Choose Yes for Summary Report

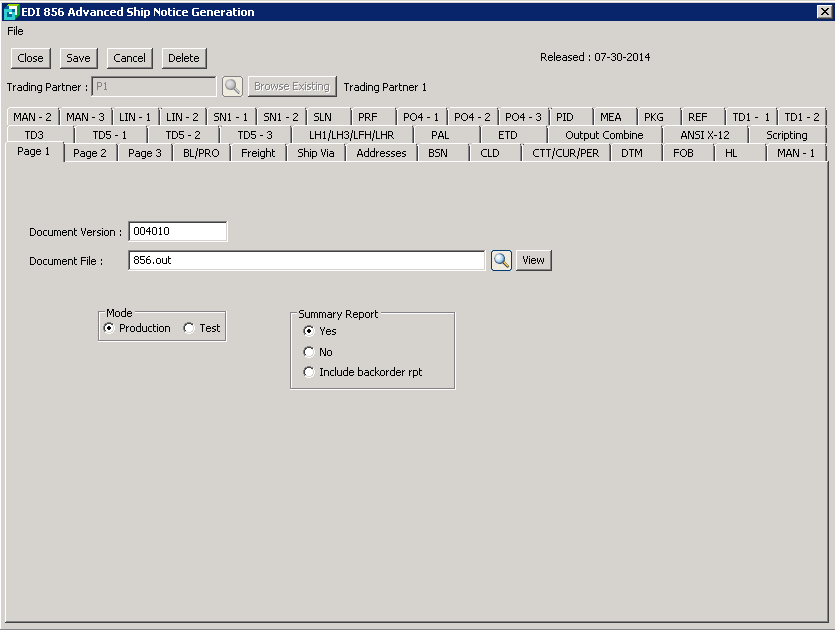[309, 331]
